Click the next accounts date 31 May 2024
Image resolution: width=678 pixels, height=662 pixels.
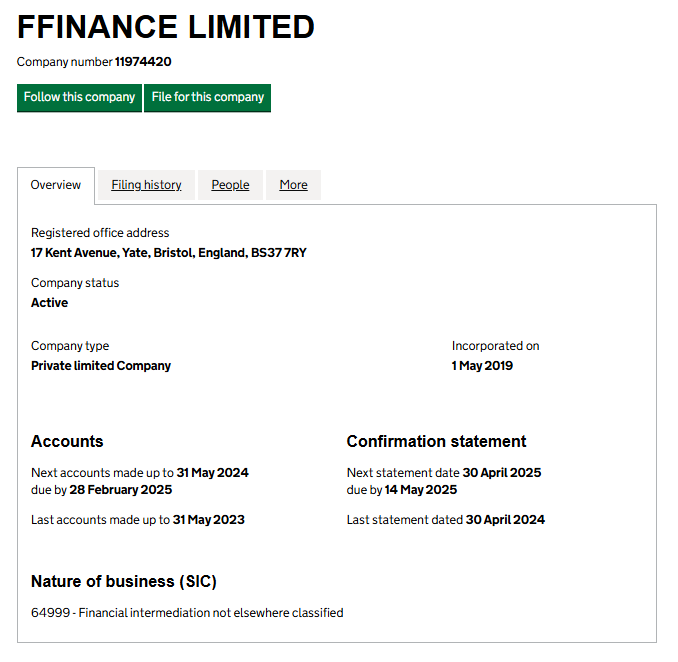click(212, 473)
